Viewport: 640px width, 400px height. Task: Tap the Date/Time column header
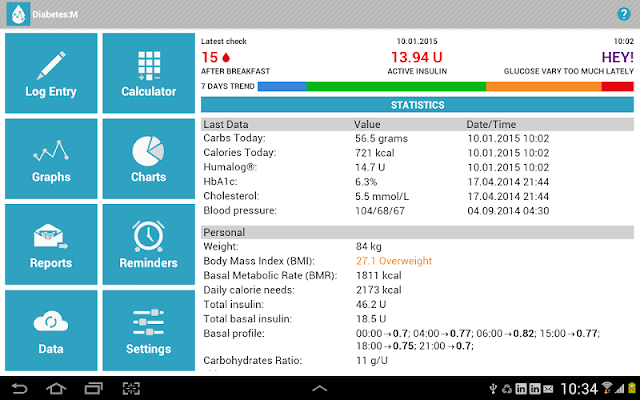pyautogui.click(x=491, y=124)
